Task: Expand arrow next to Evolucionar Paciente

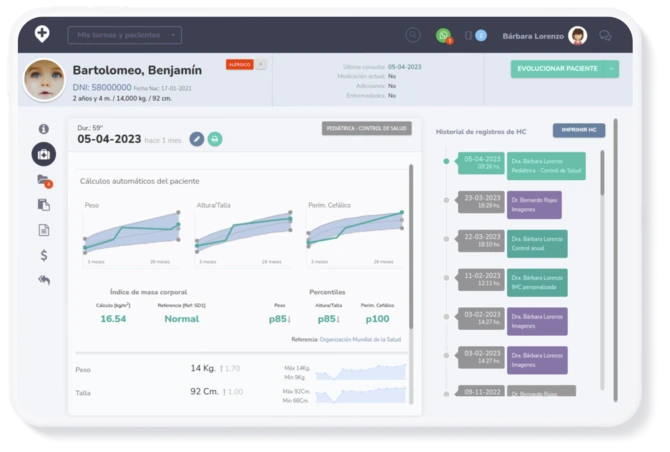Action: pyautogui.click(x=611, y=69)
